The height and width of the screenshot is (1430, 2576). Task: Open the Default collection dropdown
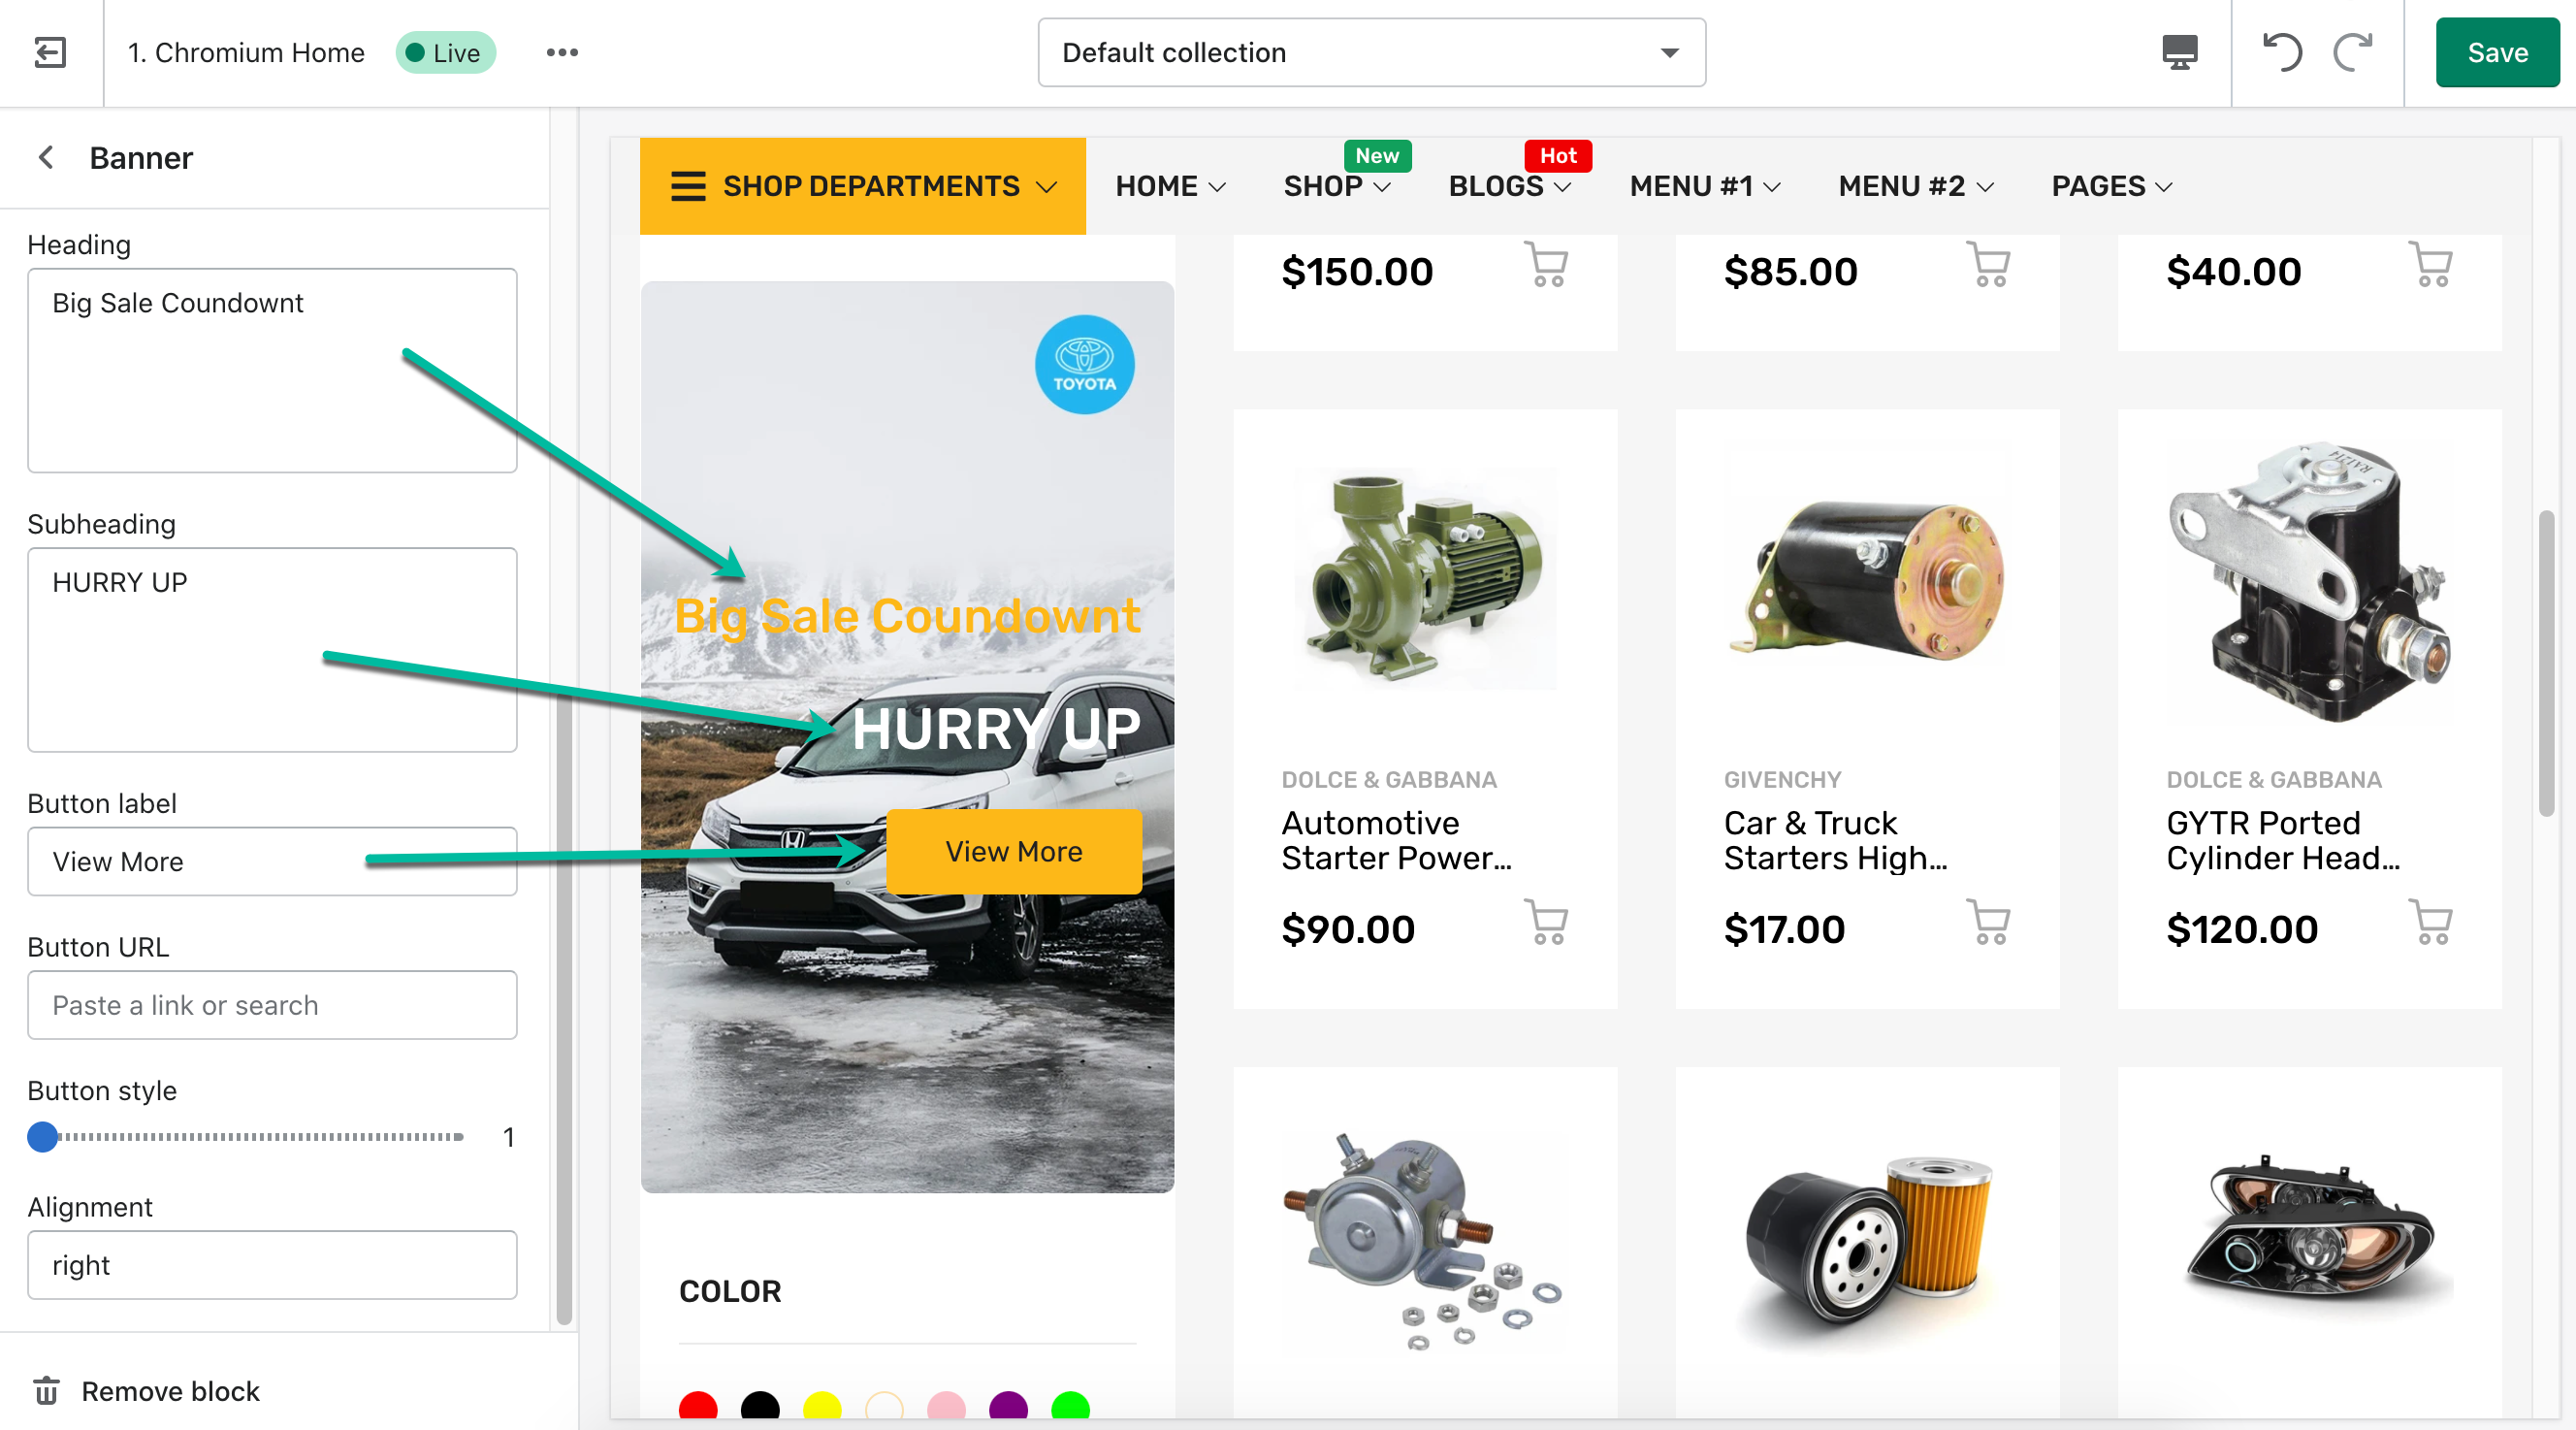tap(1372, 52)
